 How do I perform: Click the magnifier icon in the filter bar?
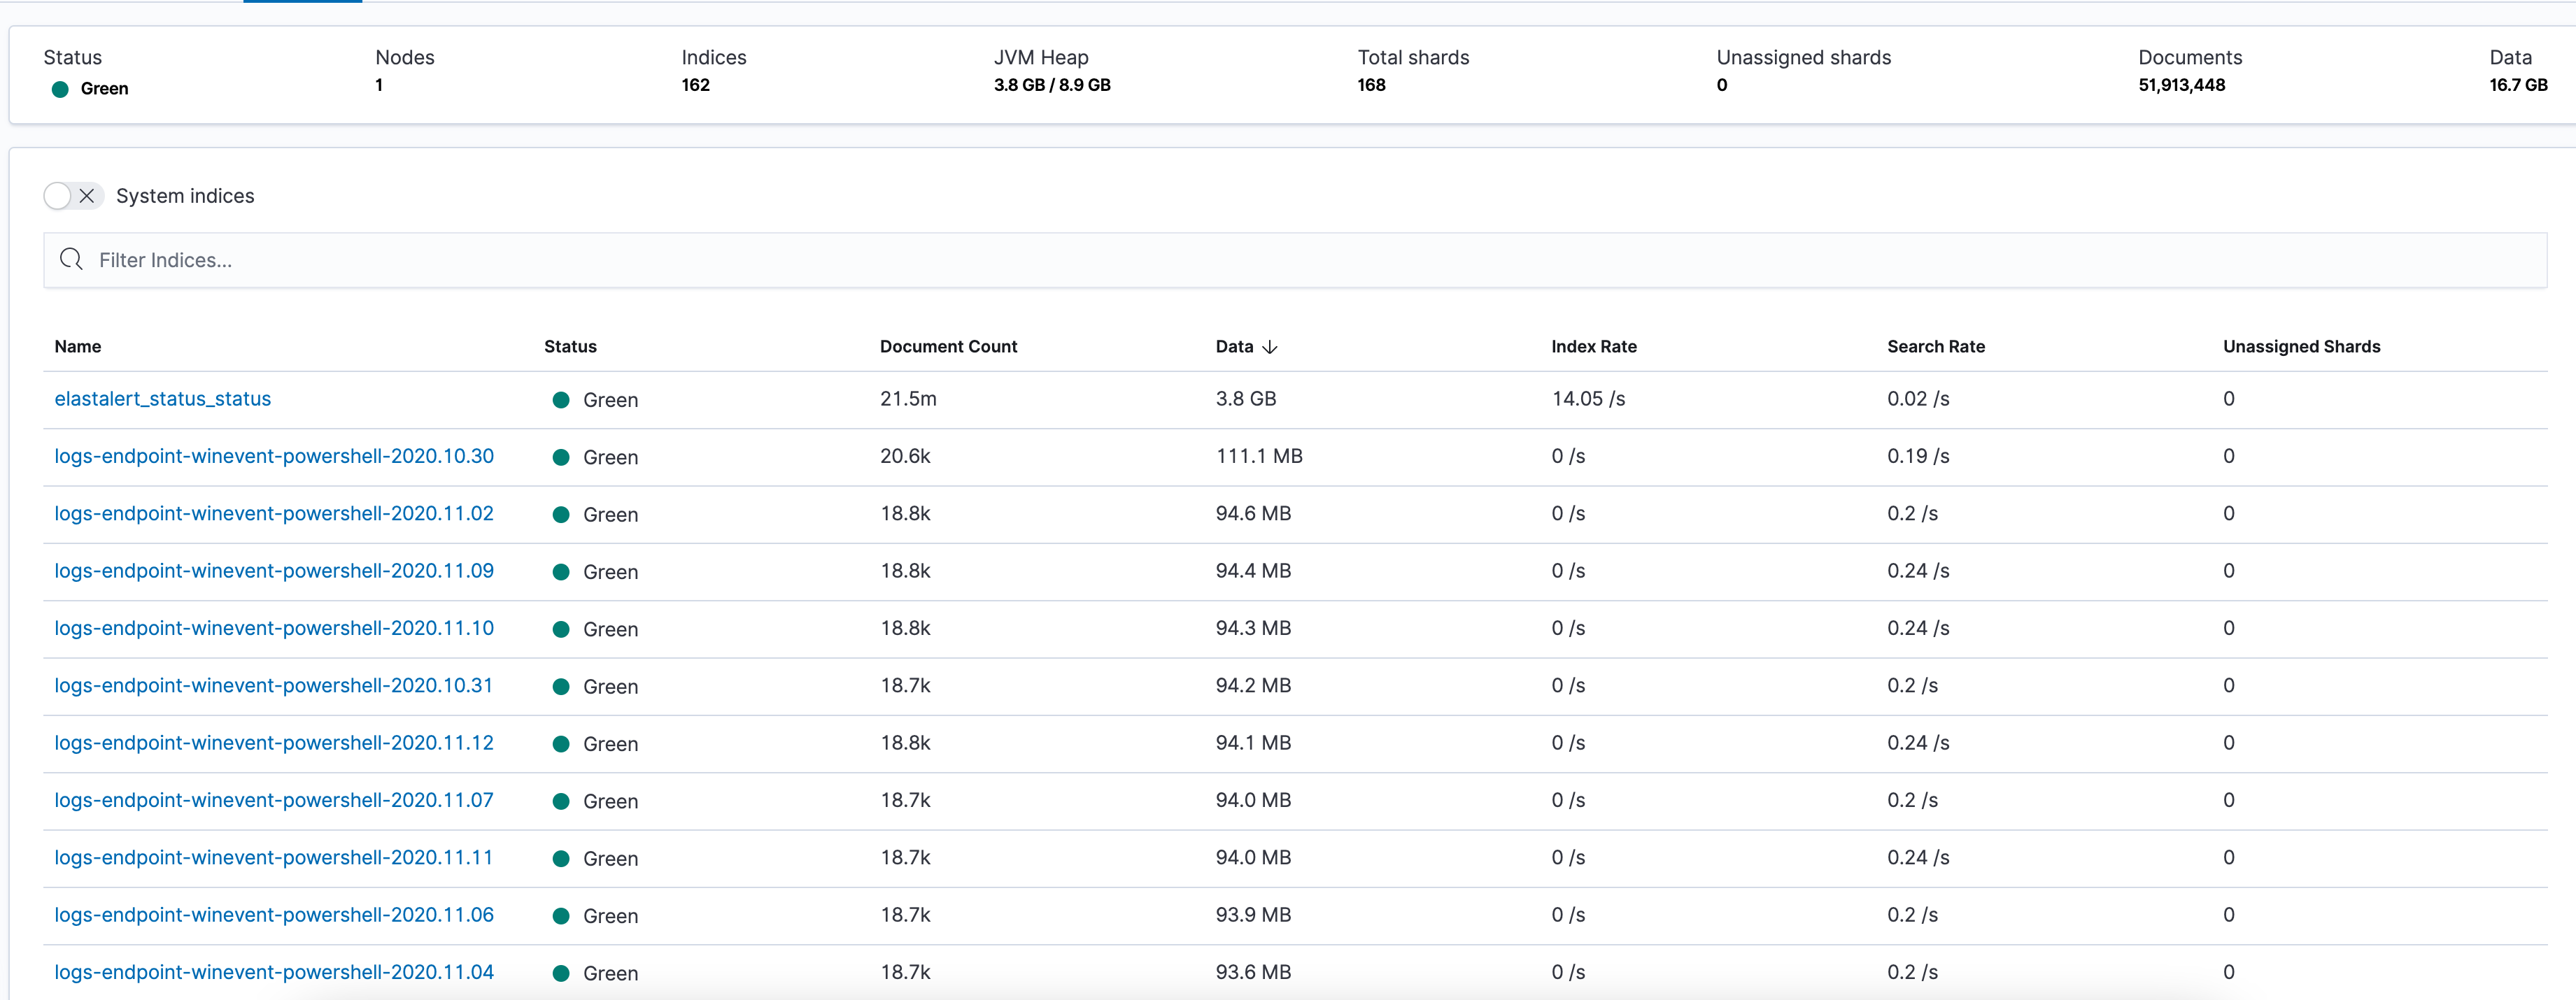(70, 259)
